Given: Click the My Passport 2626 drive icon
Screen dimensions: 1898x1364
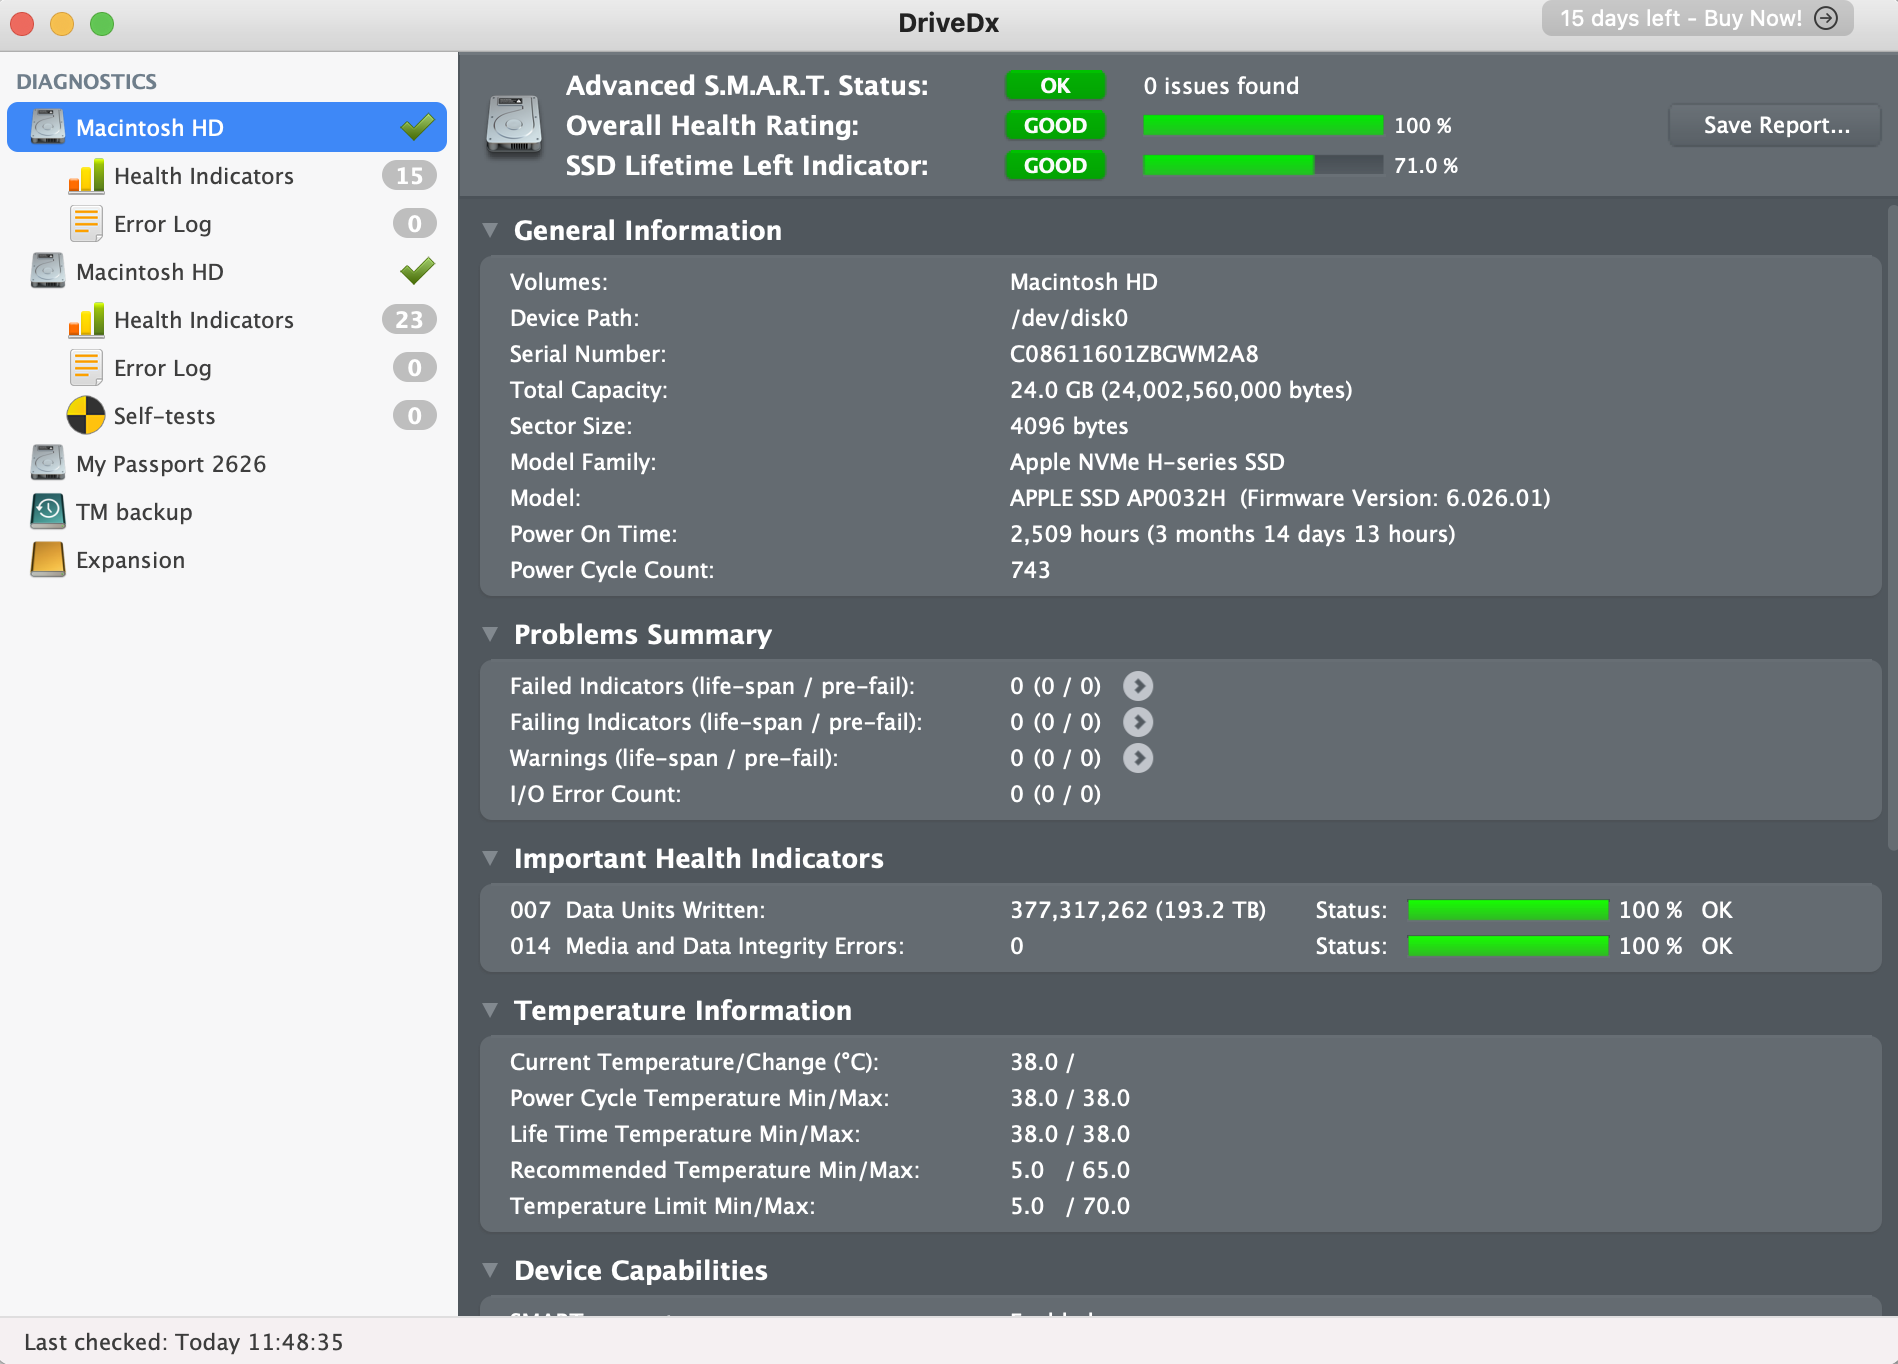Looking at the screenshot, I should tap(48, 463).
